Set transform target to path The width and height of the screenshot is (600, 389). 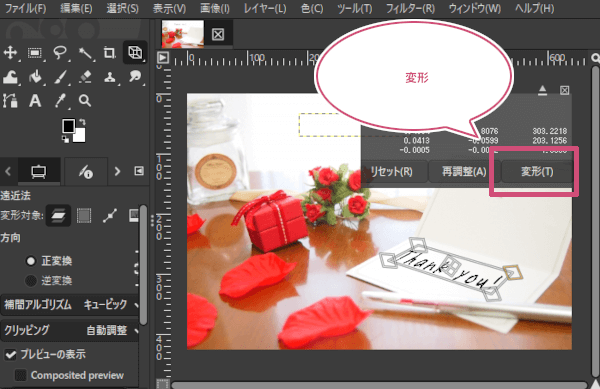[x=110, y=216]
